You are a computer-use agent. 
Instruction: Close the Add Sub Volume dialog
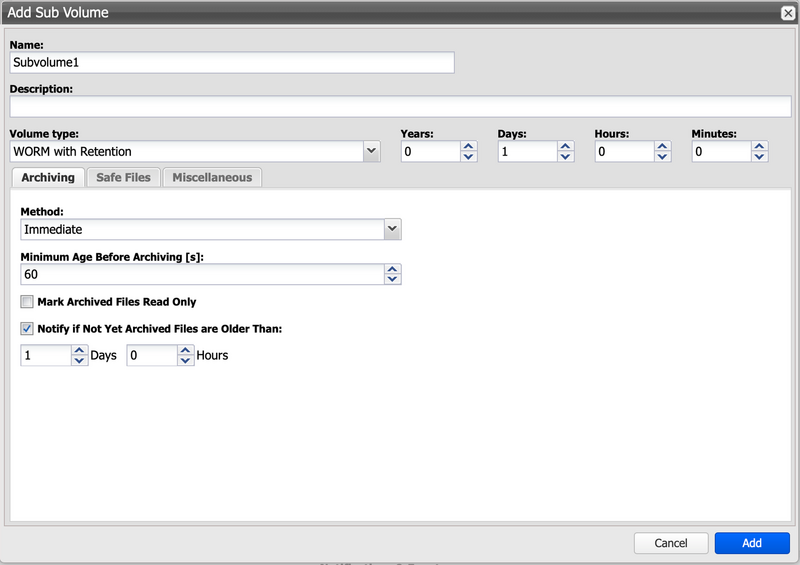coord(787,13)
